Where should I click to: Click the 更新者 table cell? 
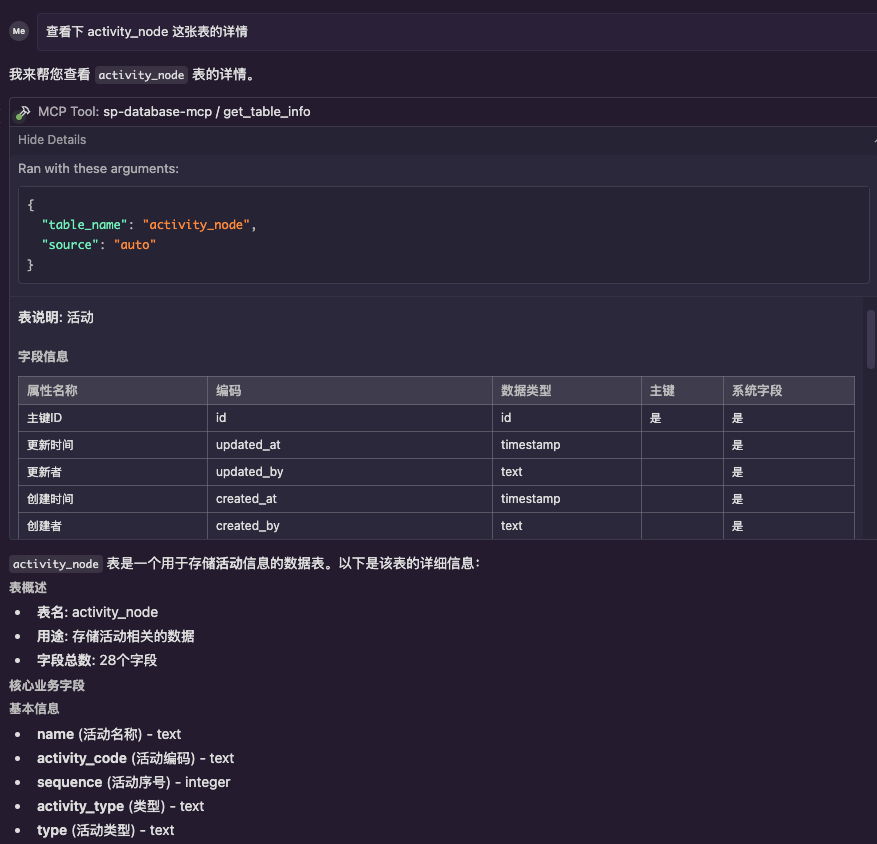pyautogui.click(x=113, y=472)
